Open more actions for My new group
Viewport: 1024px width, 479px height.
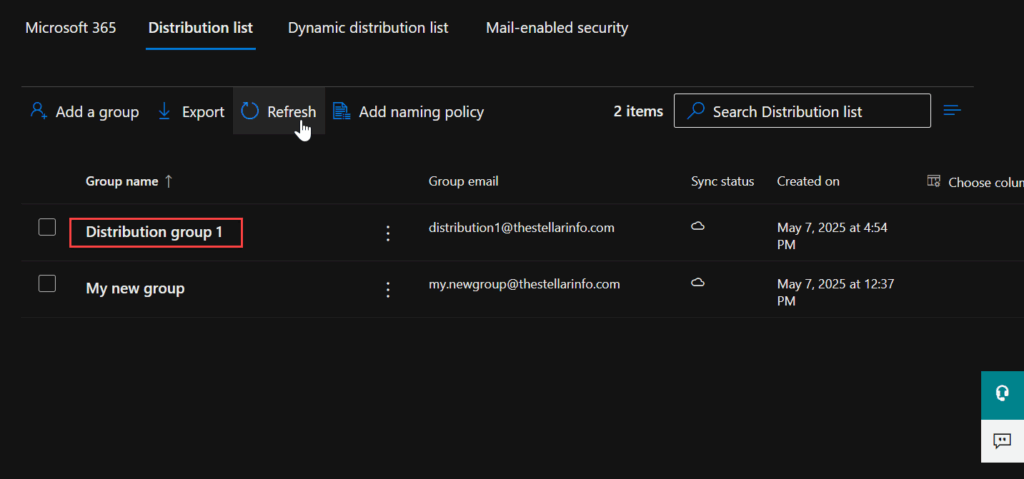388,289
